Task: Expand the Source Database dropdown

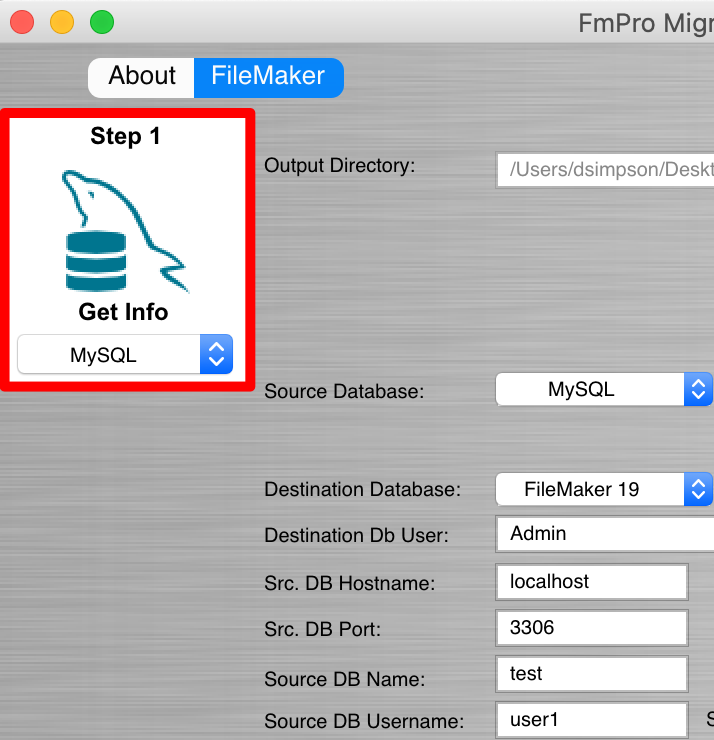Action: (x=603, y=390)
